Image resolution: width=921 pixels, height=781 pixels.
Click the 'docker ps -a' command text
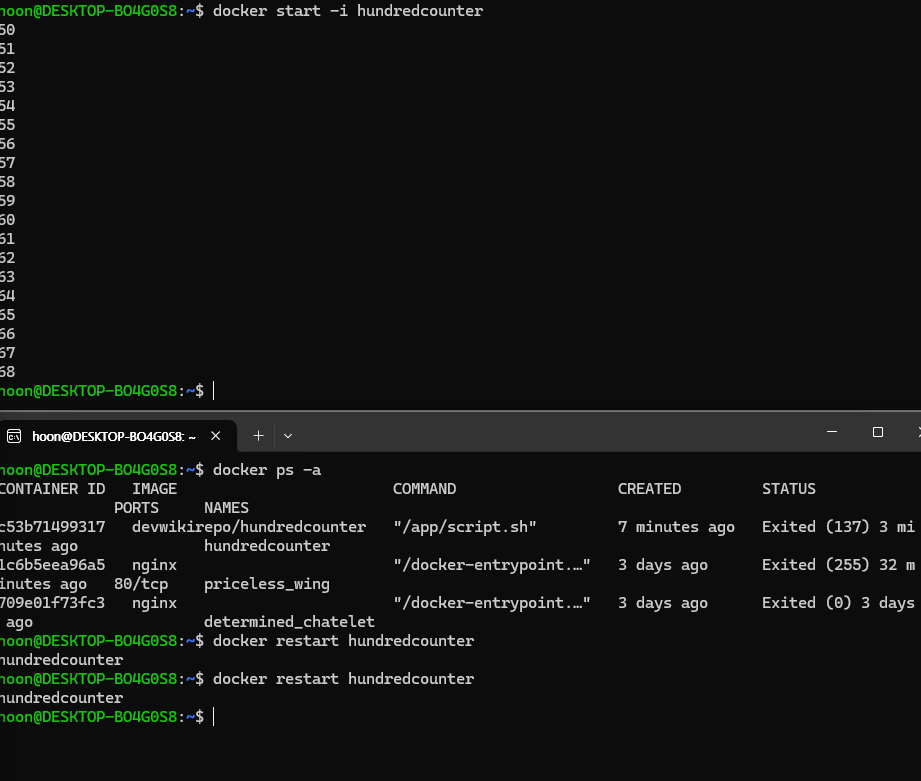tap(267, 470)
